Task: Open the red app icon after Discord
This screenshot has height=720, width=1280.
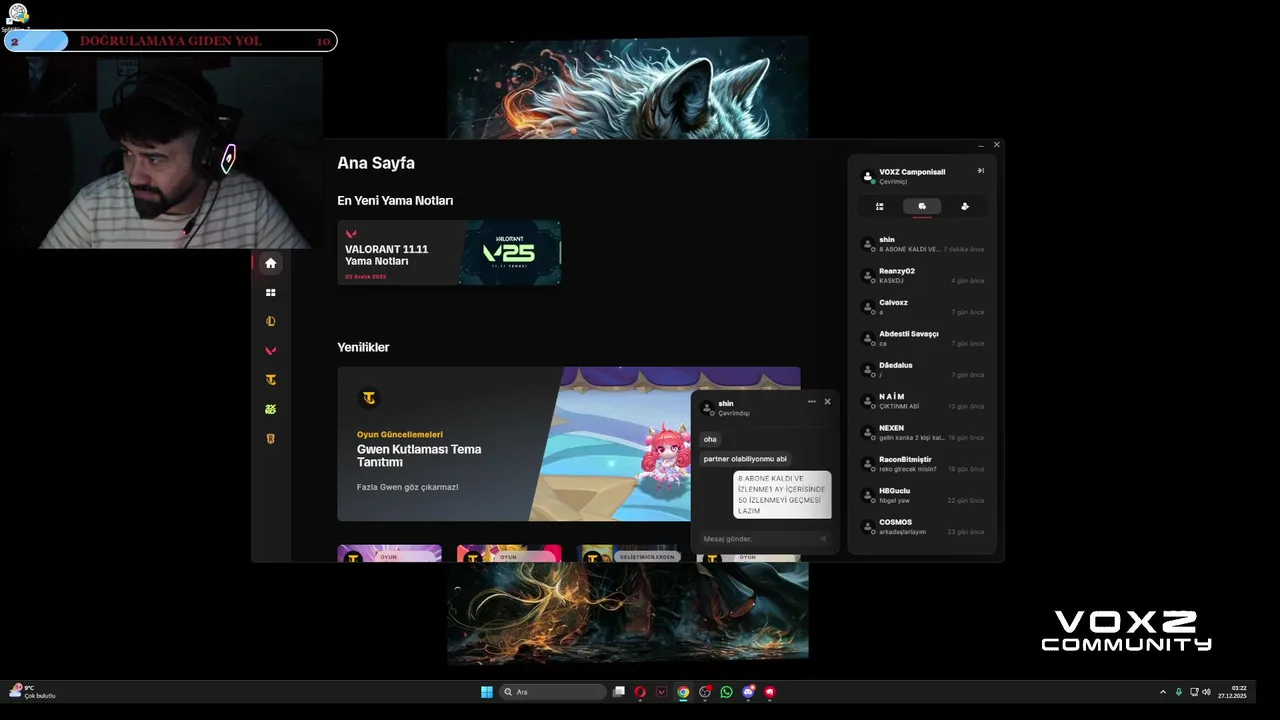Action: click(x=770, y=692)
